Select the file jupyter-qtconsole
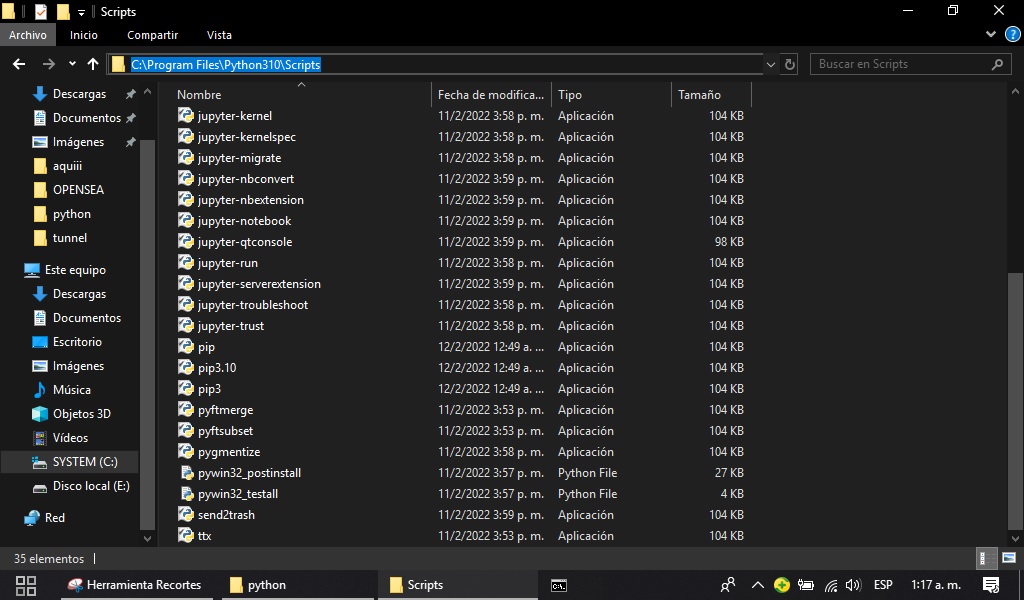Screen dimensions: 1024x600 [245, 242]
